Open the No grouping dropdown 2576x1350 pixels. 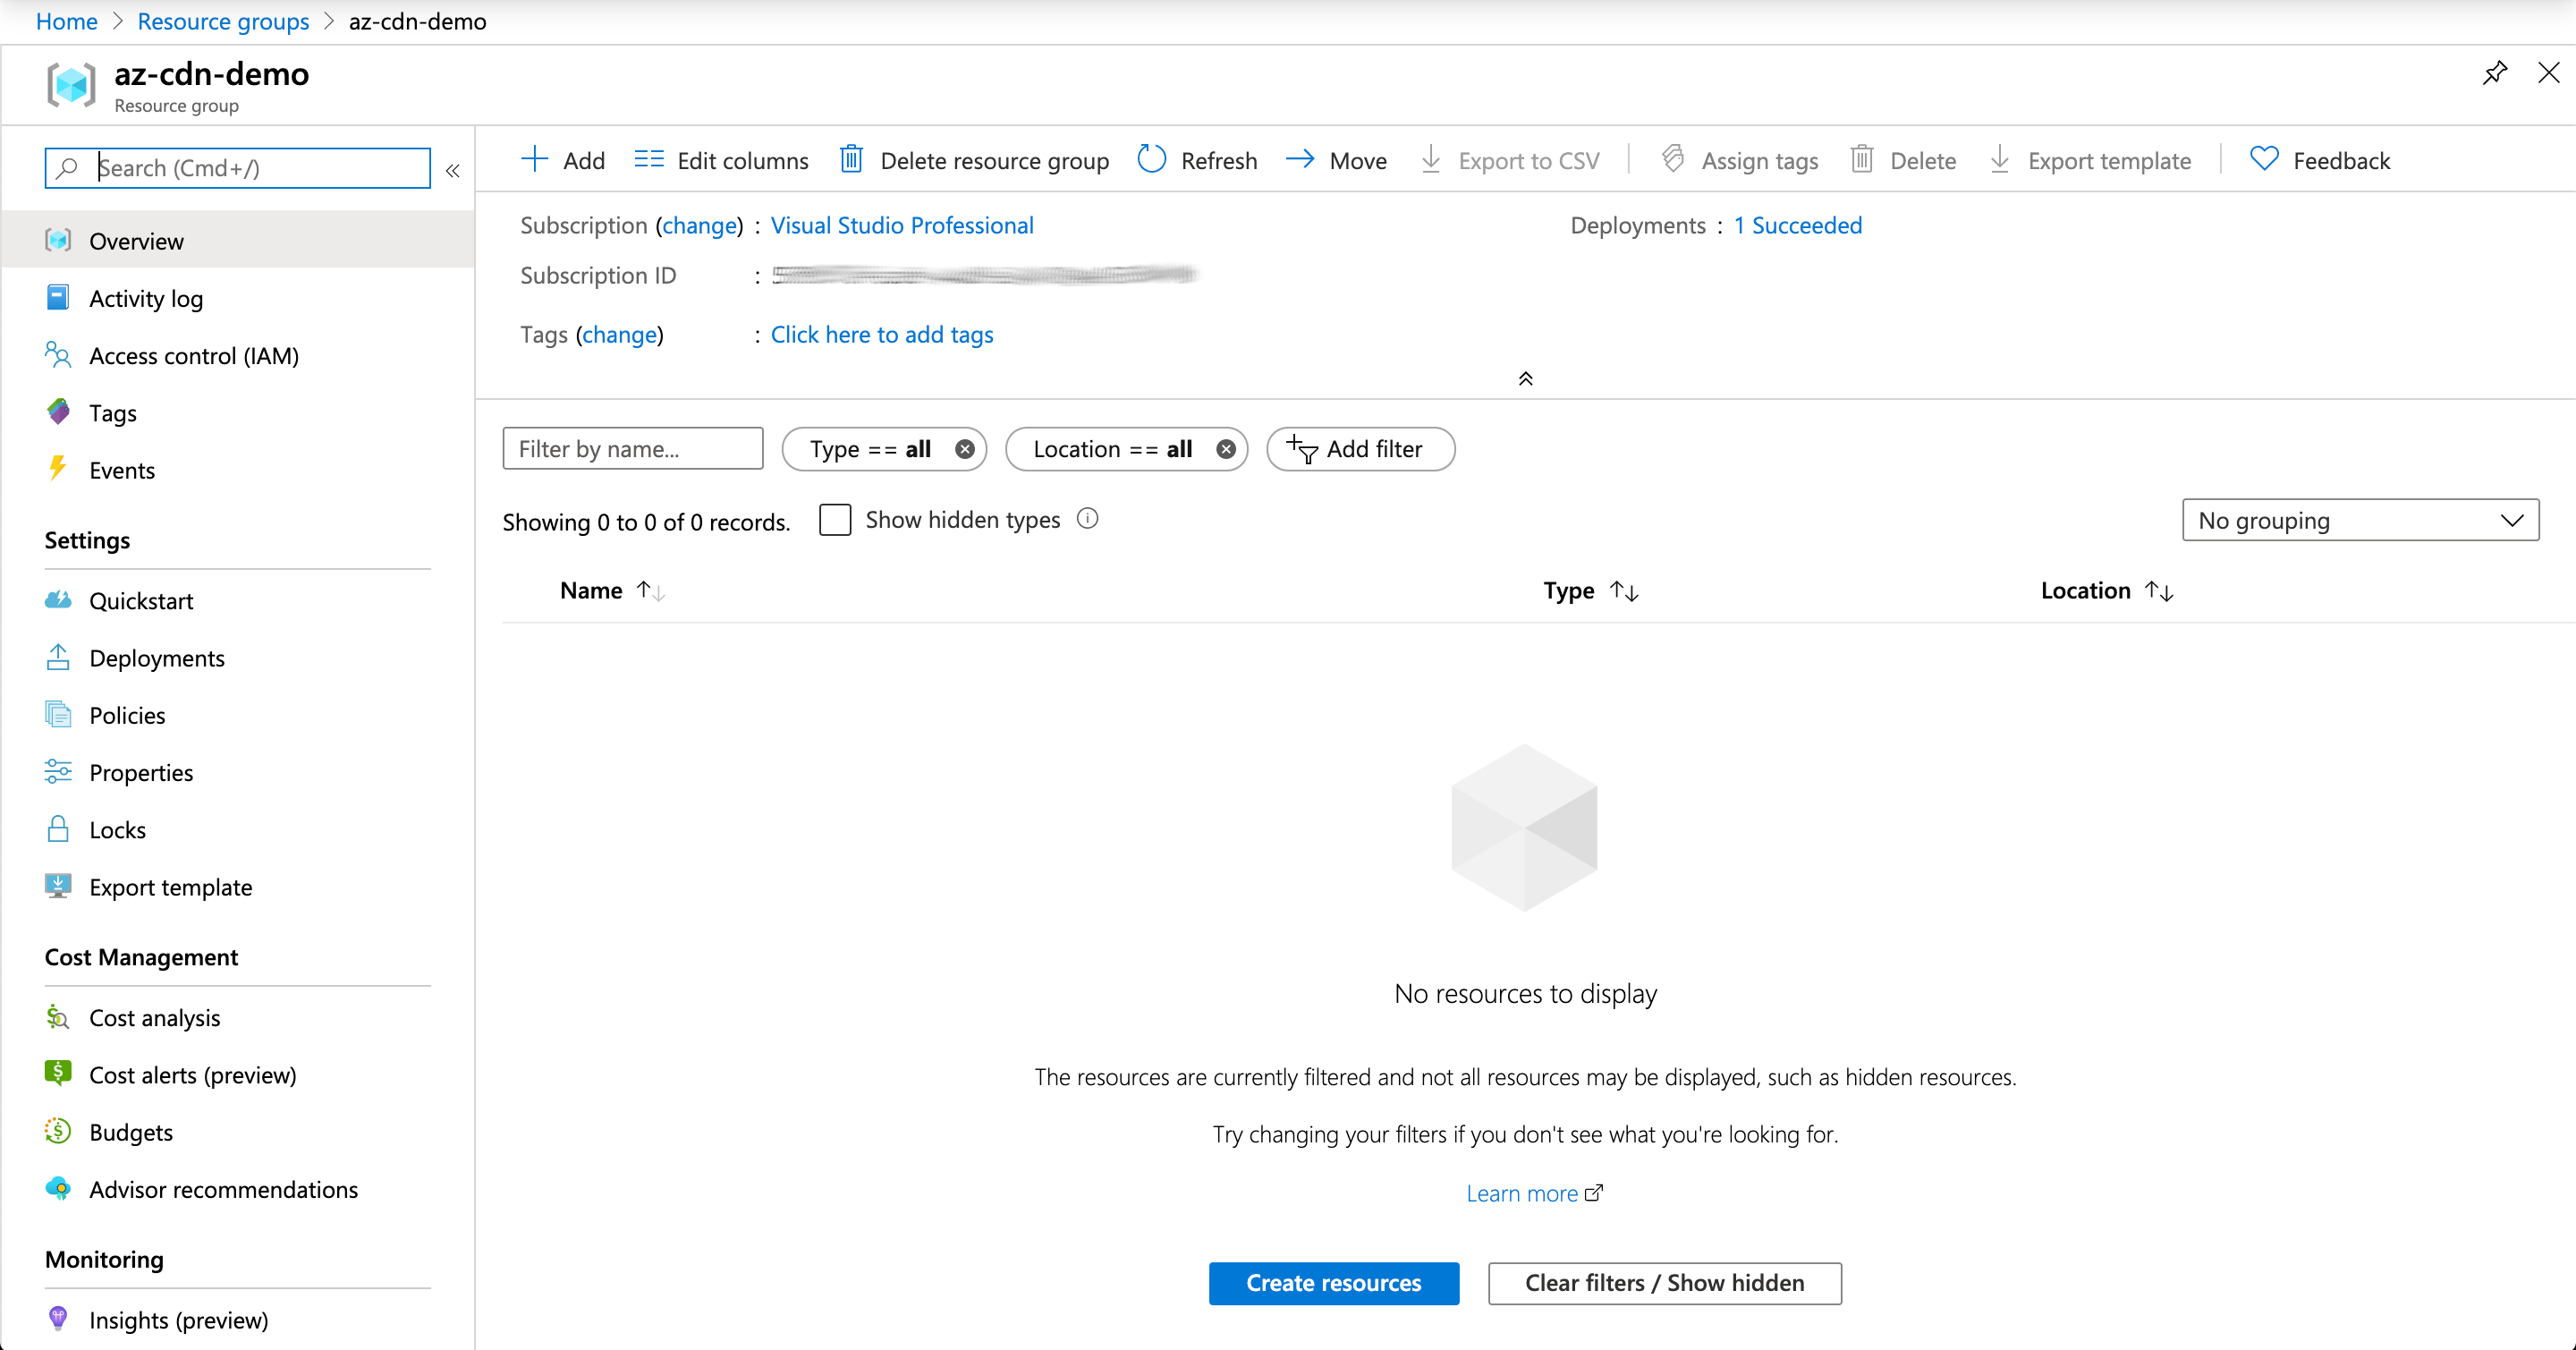[2359, 520]
